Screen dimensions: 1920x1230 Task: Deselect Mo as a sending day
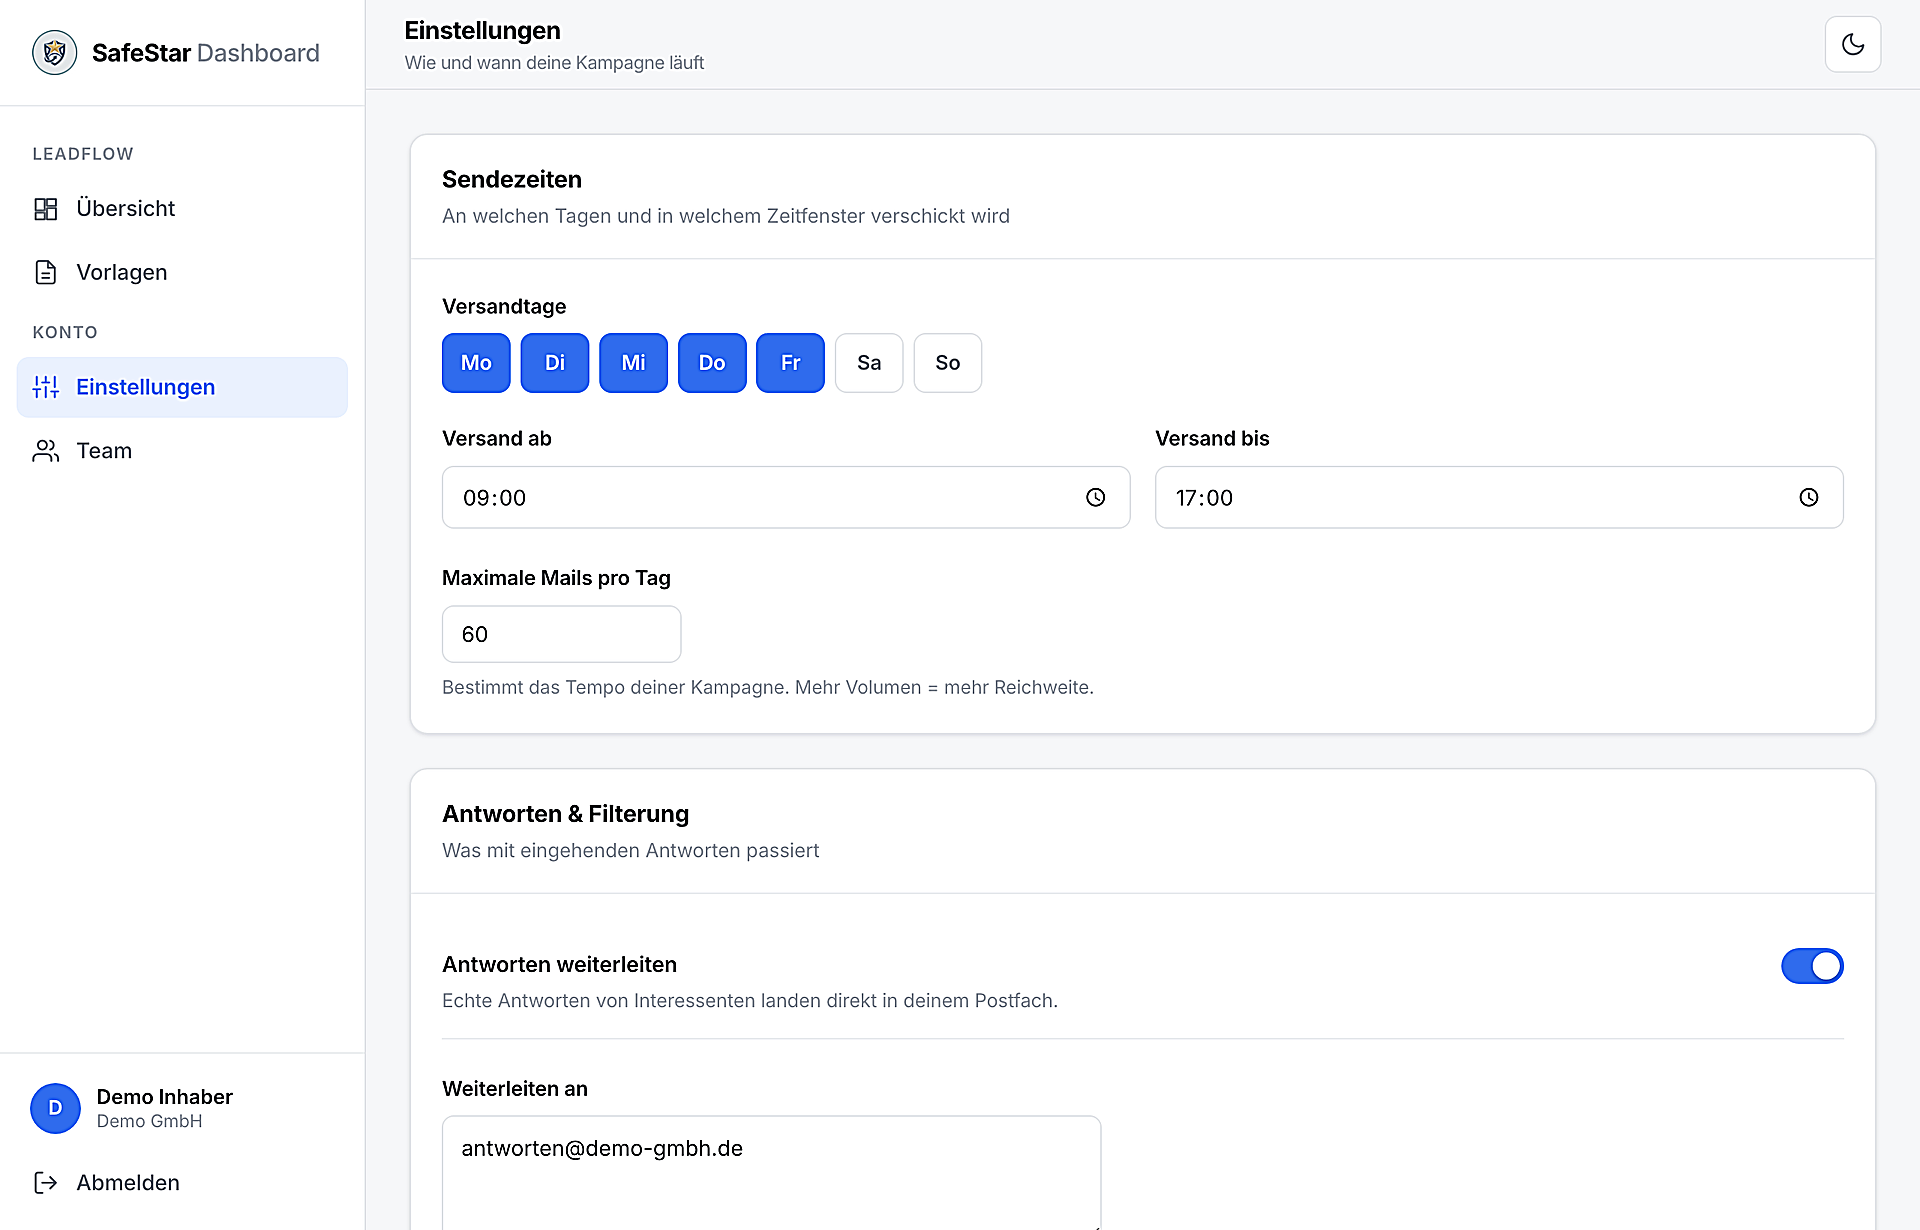(x=476, y=363)
